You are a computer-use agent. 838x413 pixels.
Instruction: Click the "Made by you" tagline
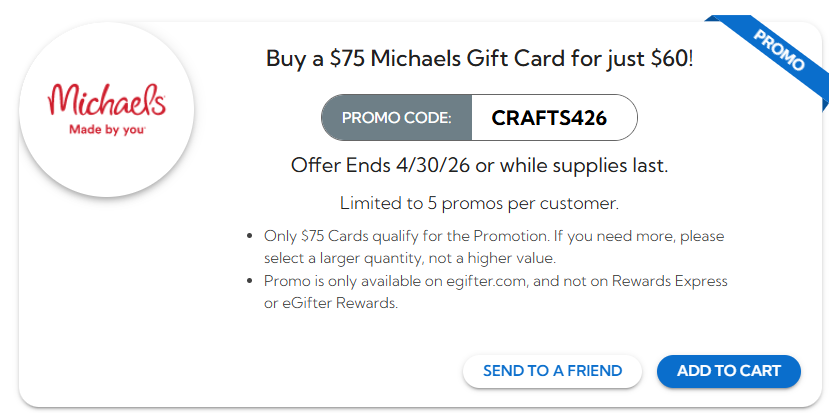point(104,129)
